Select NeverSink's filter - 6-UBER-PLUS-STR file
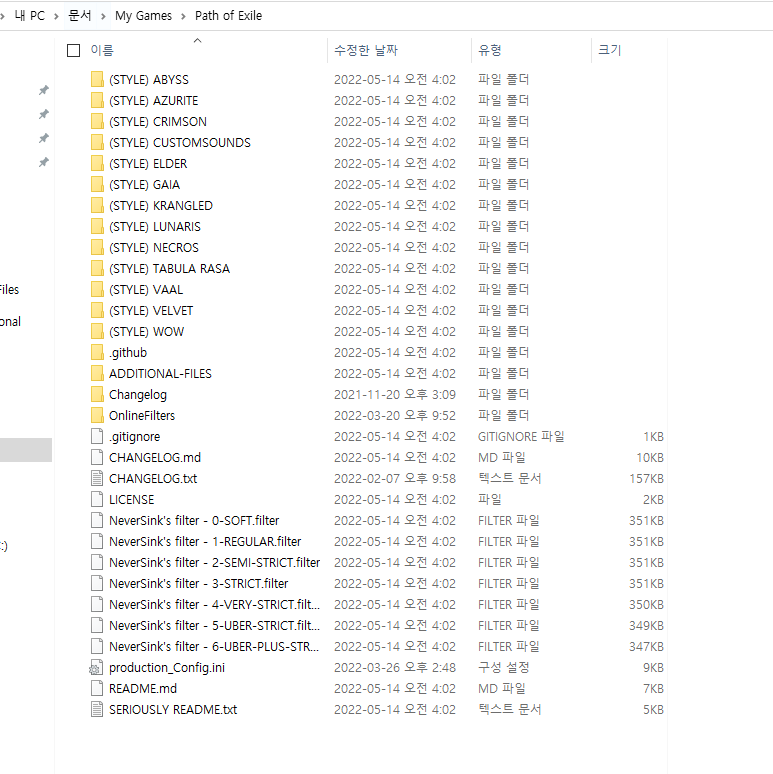This screenshot has height=774, width=773. 214,646
